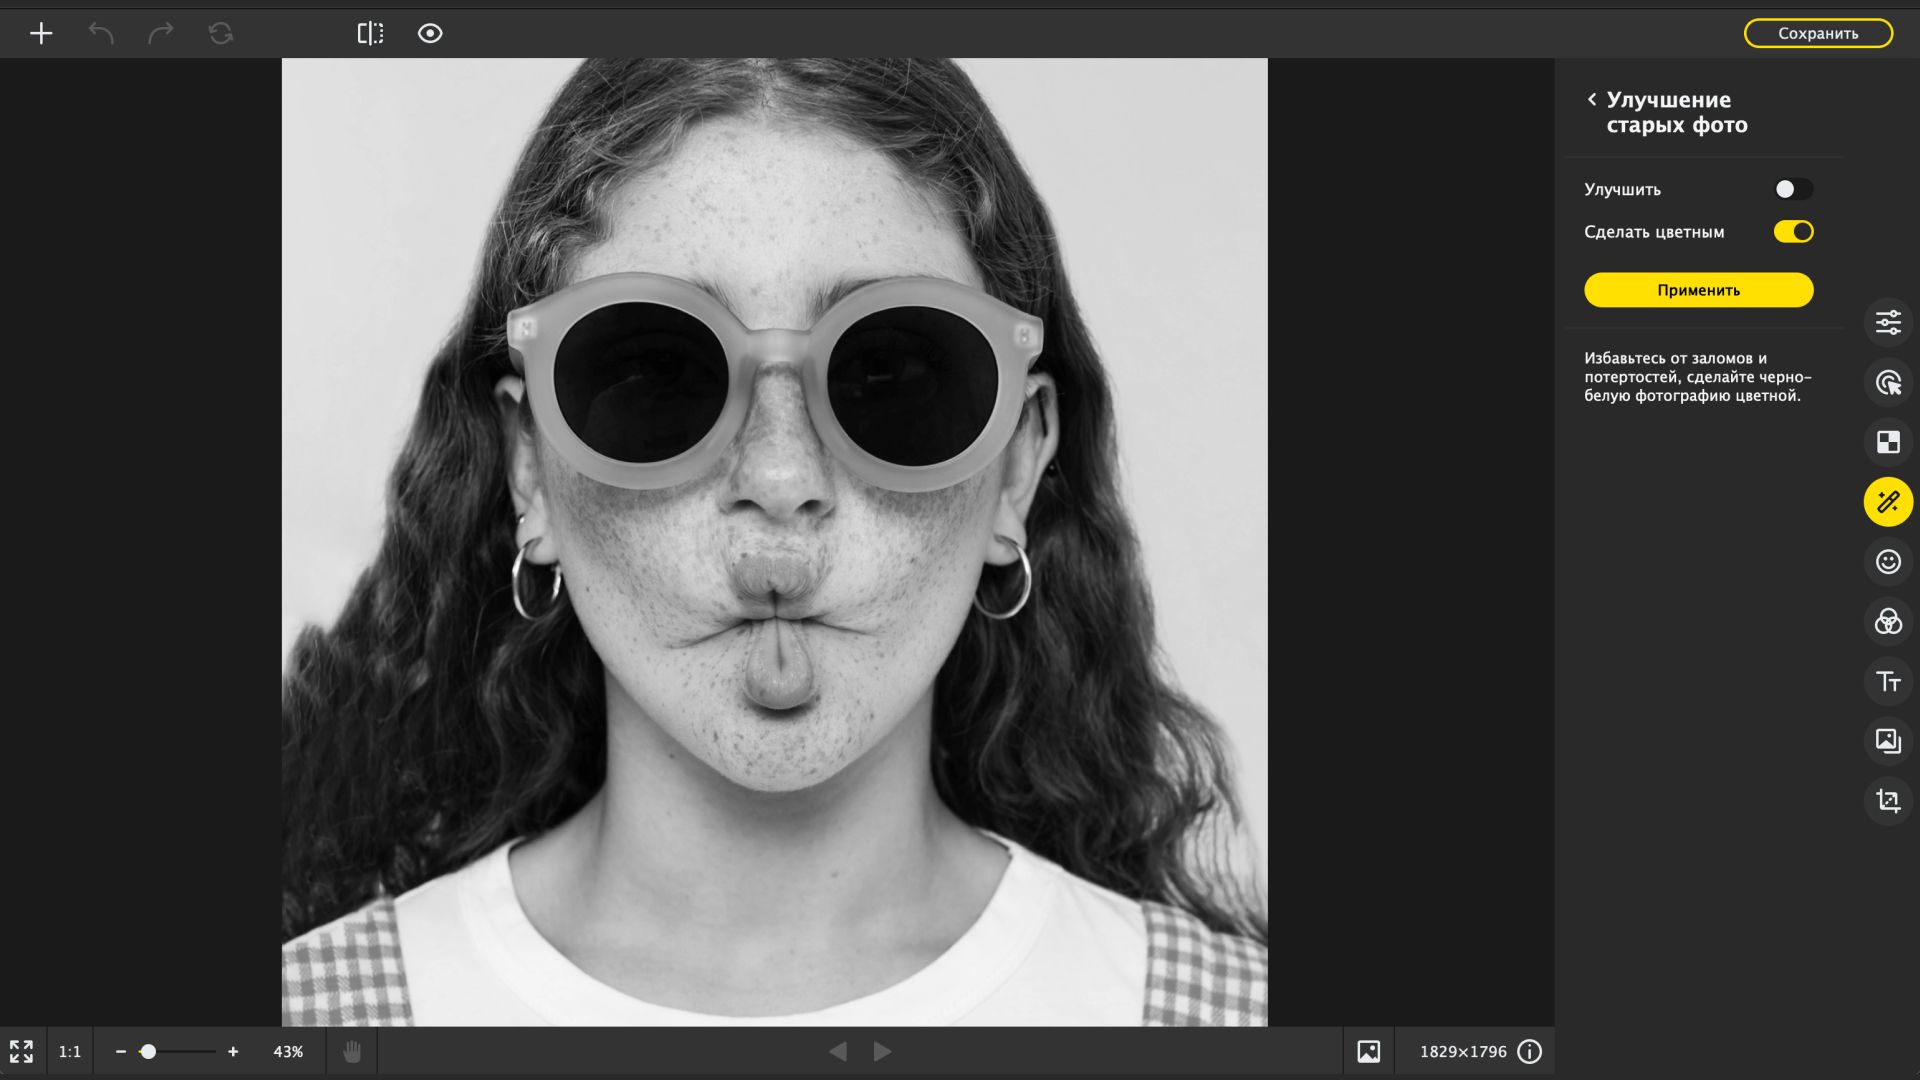Click the plus icon to add a photo
The height and width of the screenshot is (1080, 1920).
coord(41,34)
